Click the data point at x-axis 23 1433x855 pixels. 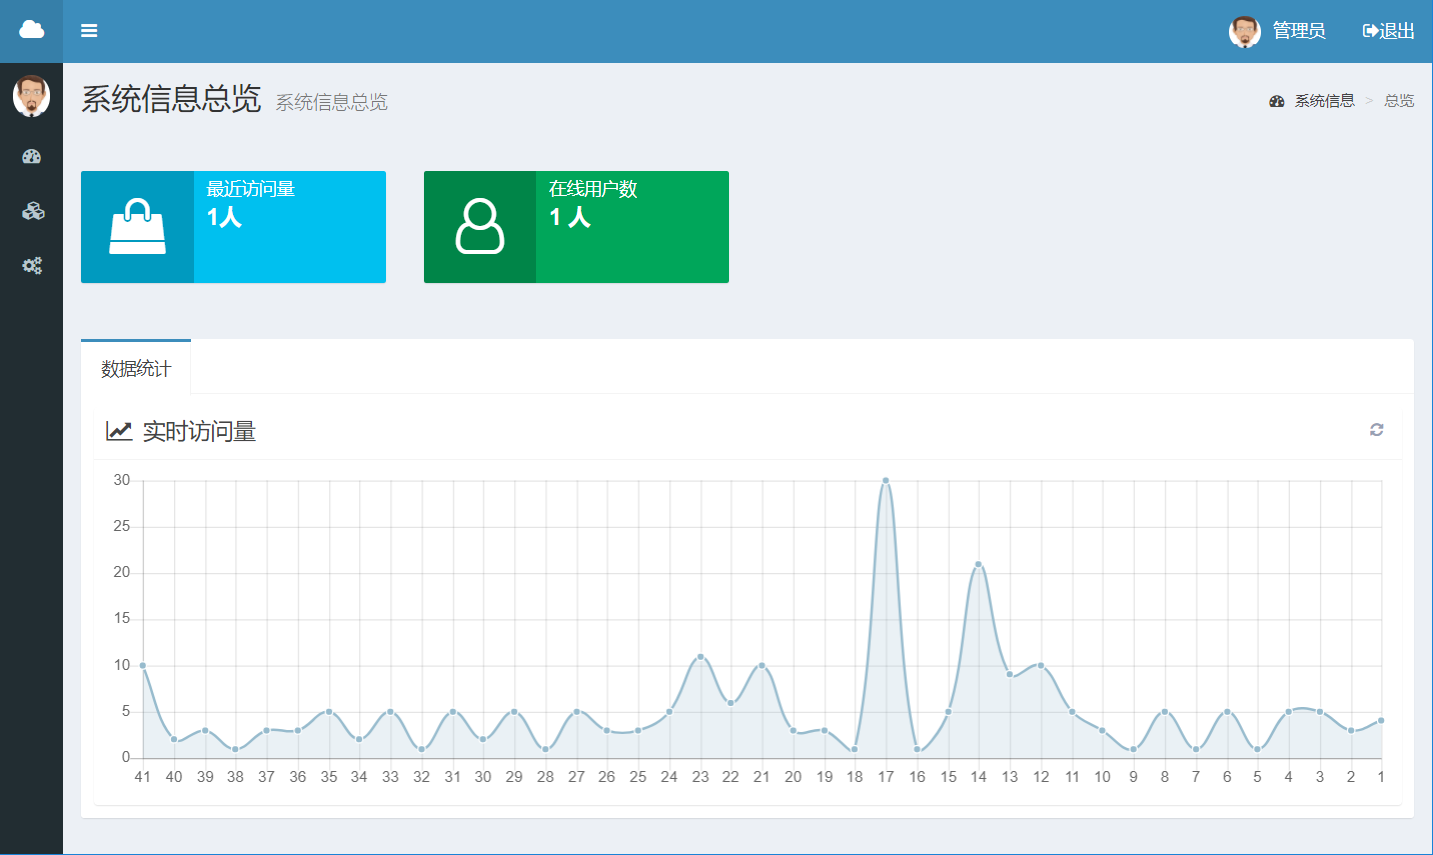click(x=700, y=657)
